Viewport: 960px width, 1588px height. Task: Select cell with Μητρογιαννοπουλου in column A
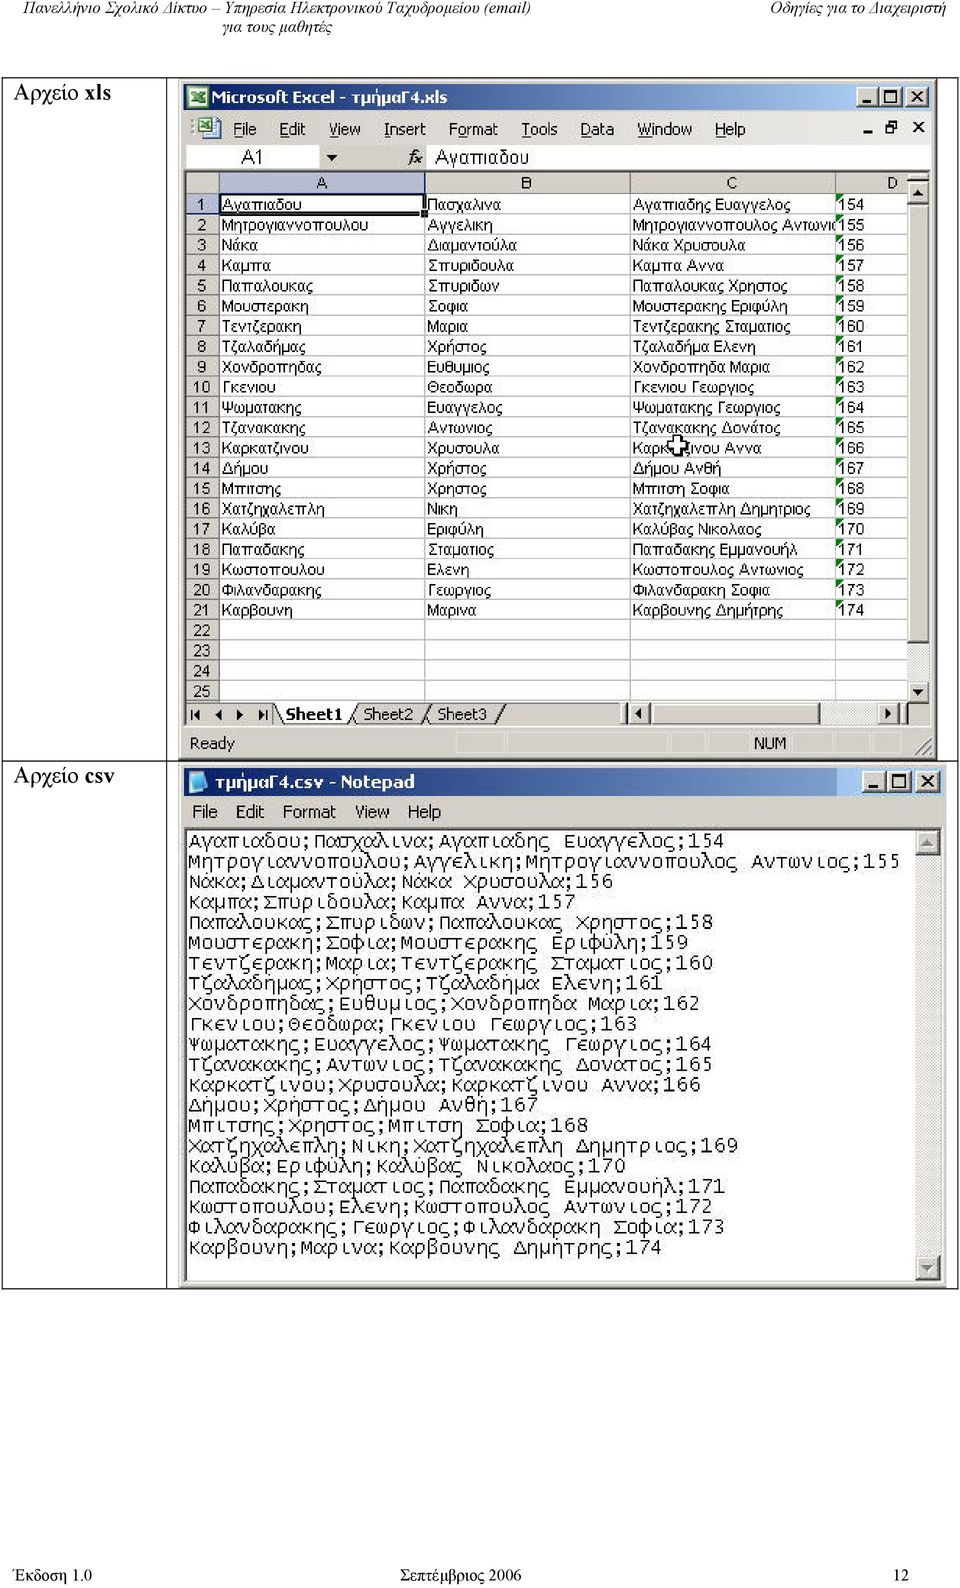click(x=322, y=225)
